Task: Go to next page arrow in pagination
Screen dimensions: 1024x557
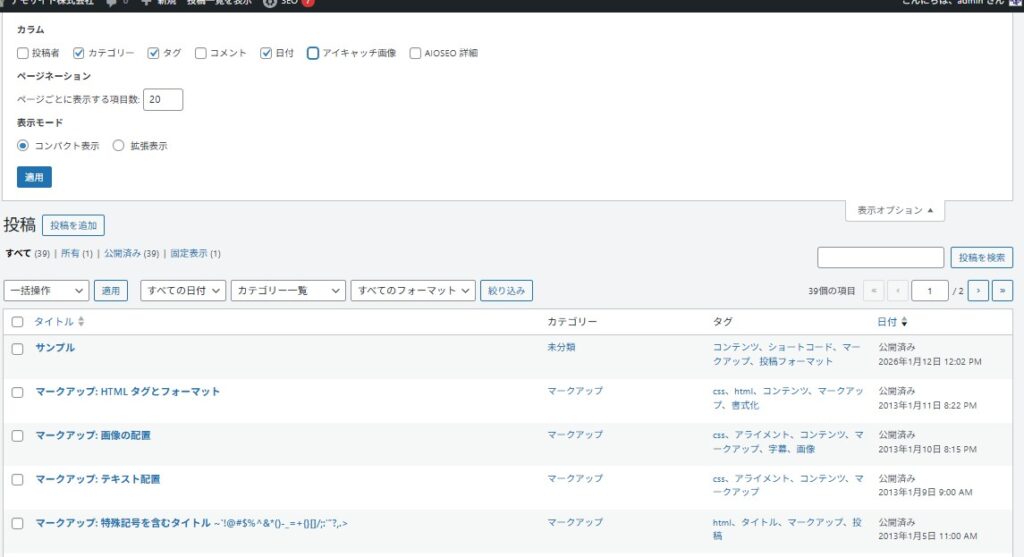Action: pos(978,291)
